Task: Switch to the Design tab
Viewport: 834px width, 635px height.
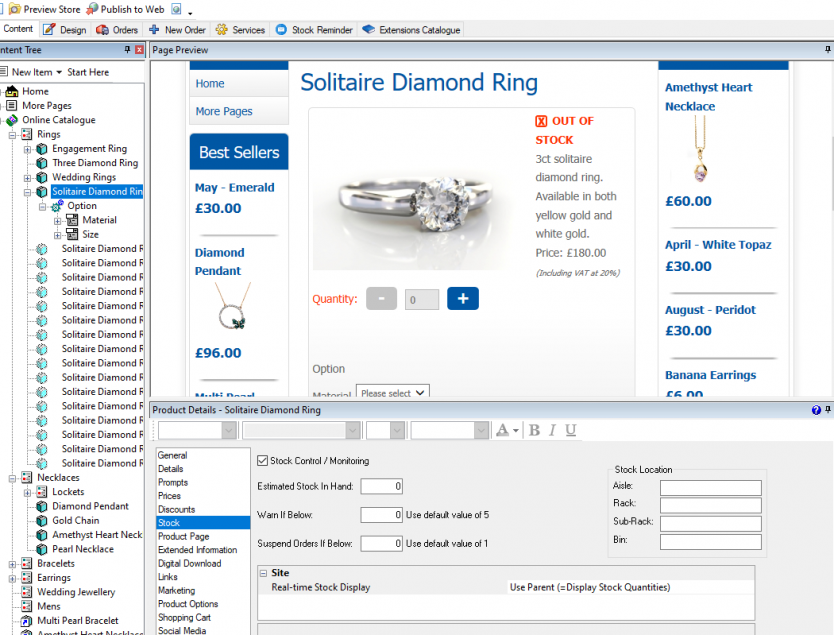Action: click(66, 30)
